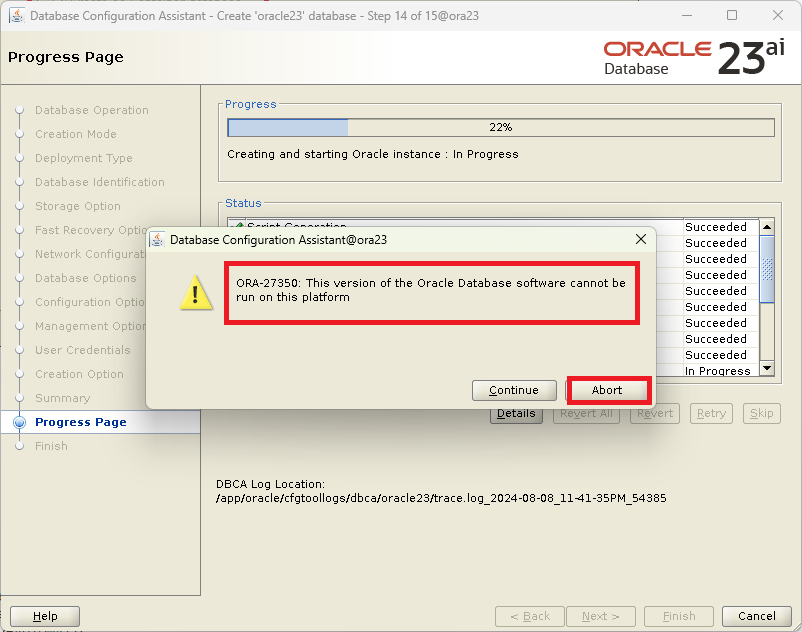Cancel the database creation wizard
Screen dimensions: 802x632
(x=756, y=616)
